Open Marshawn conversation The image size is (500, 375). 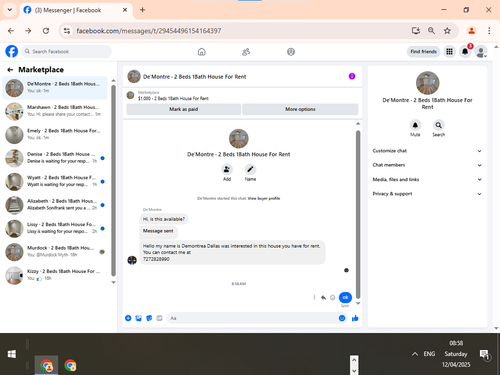pyautogui.click(x=55, y=111)
